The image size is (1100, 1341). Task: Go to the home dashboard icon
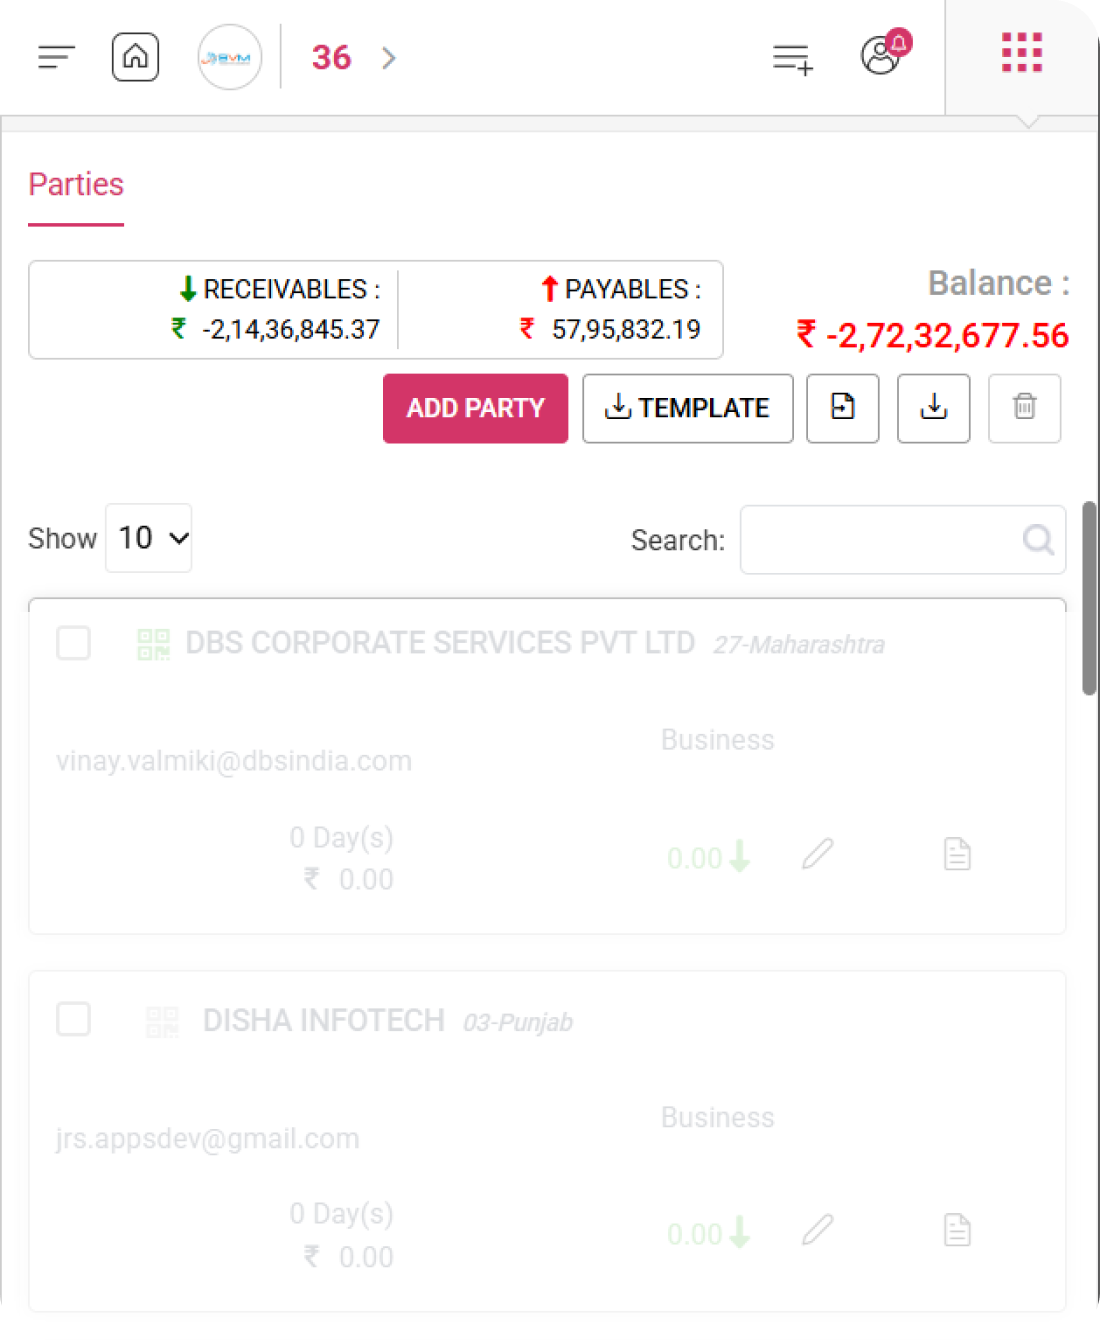(135, 57)
